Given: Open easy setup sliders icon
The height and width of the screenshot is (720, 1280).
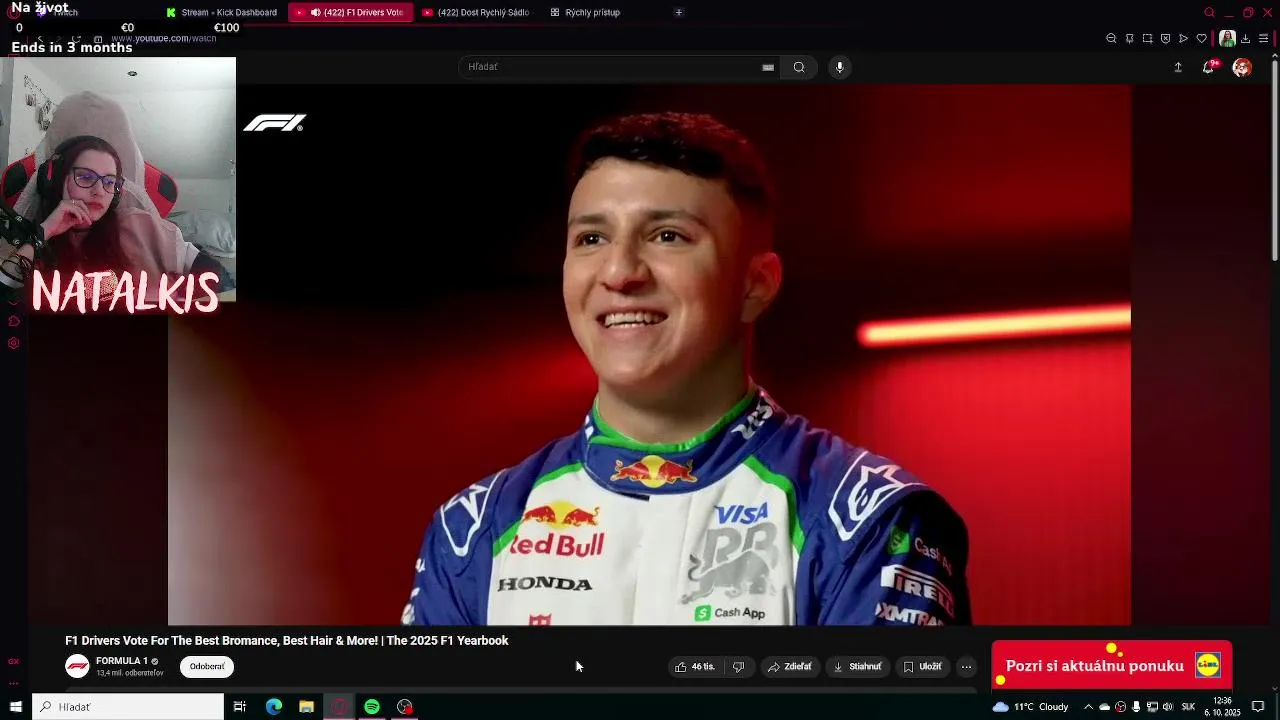Looking at the screenshot, I should click(1263, 38).
